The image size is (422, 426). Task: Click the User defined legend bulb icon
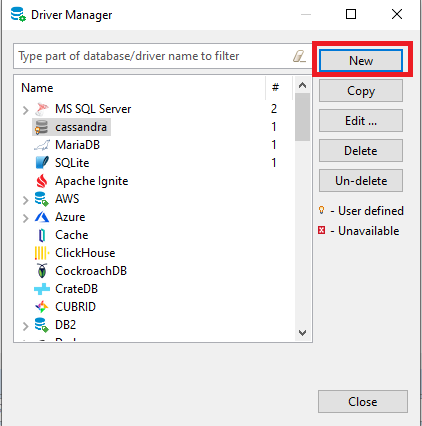click(x=321, y=210)
